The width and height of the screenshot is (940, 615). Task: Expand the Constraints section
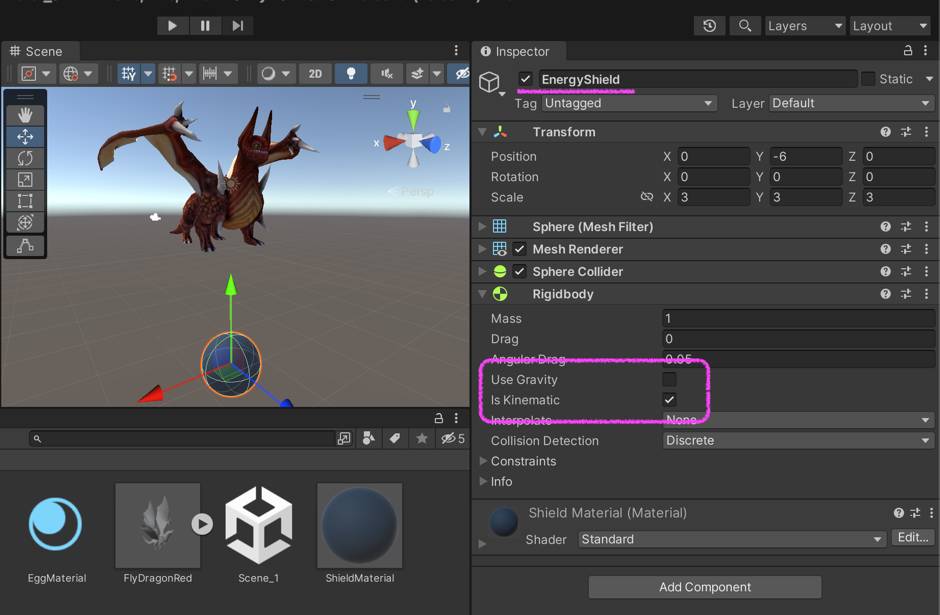click(484, 461)
